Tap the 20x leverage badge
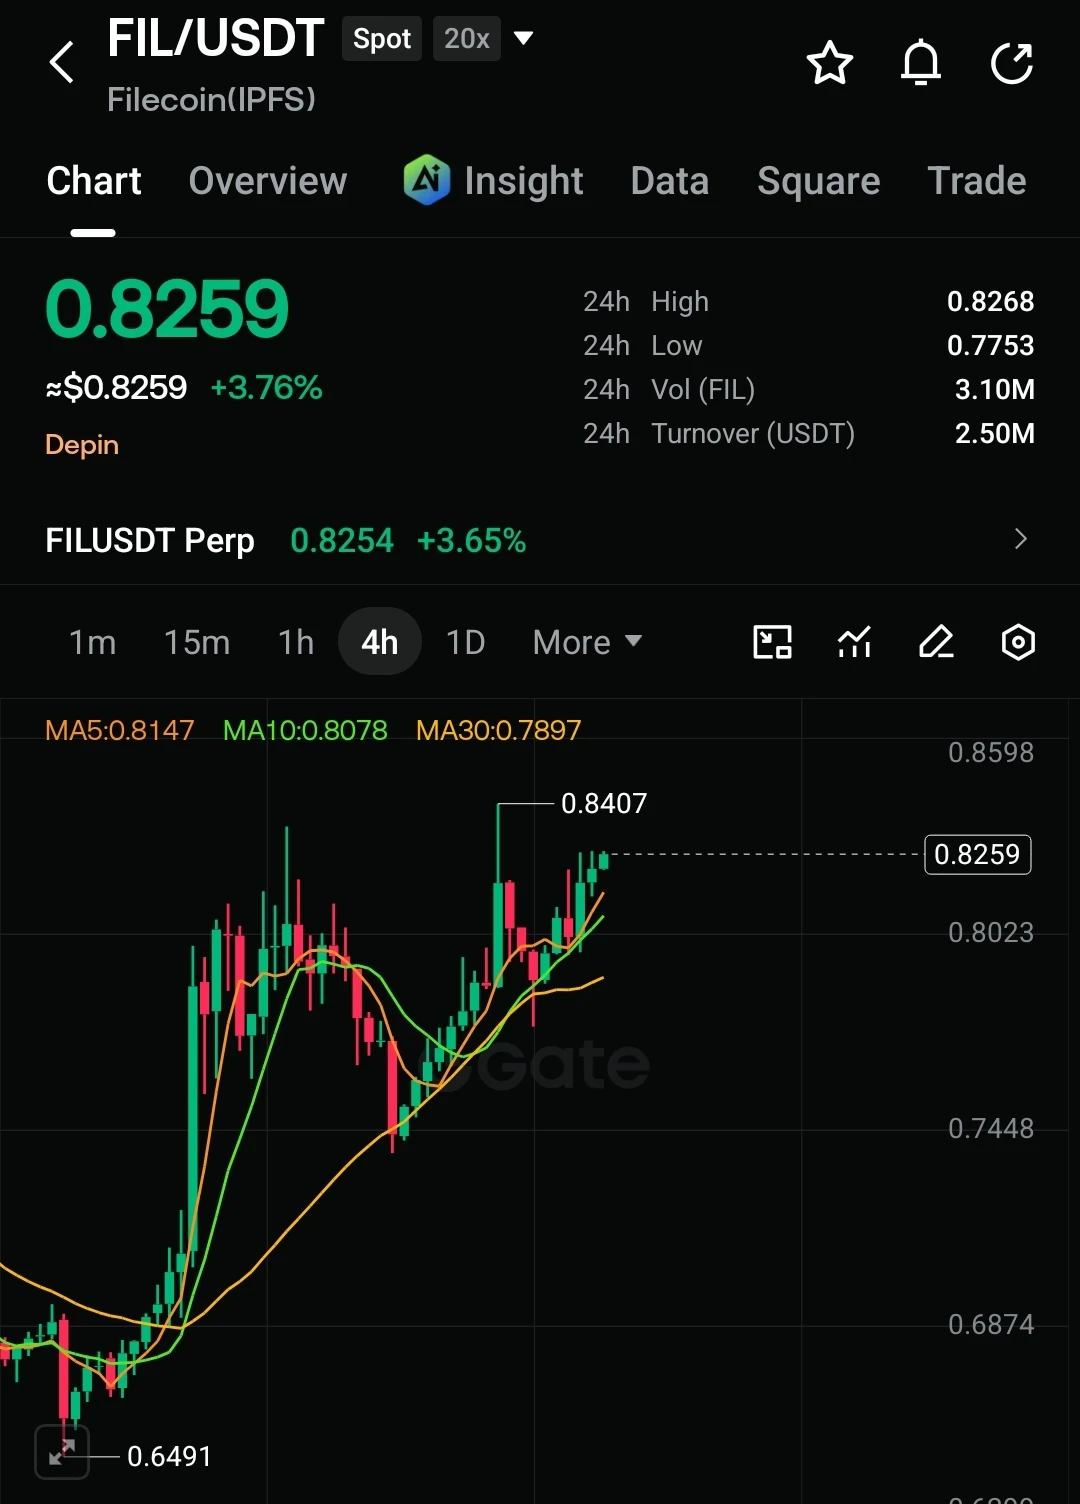 [467, 39]
